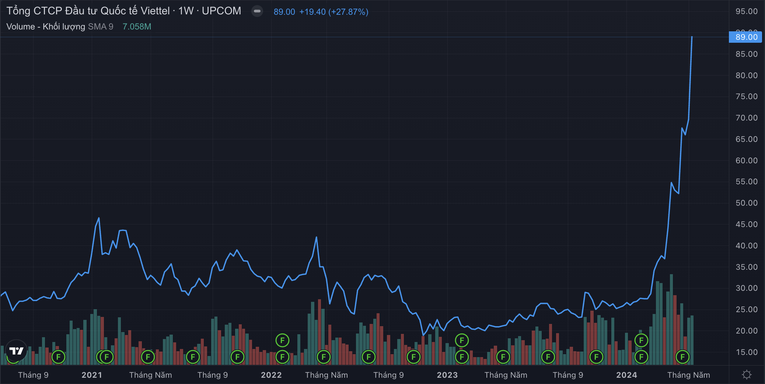Open chart settings gear icon
The height and width of the screenshot is (384, 765).
pos(746,375)
